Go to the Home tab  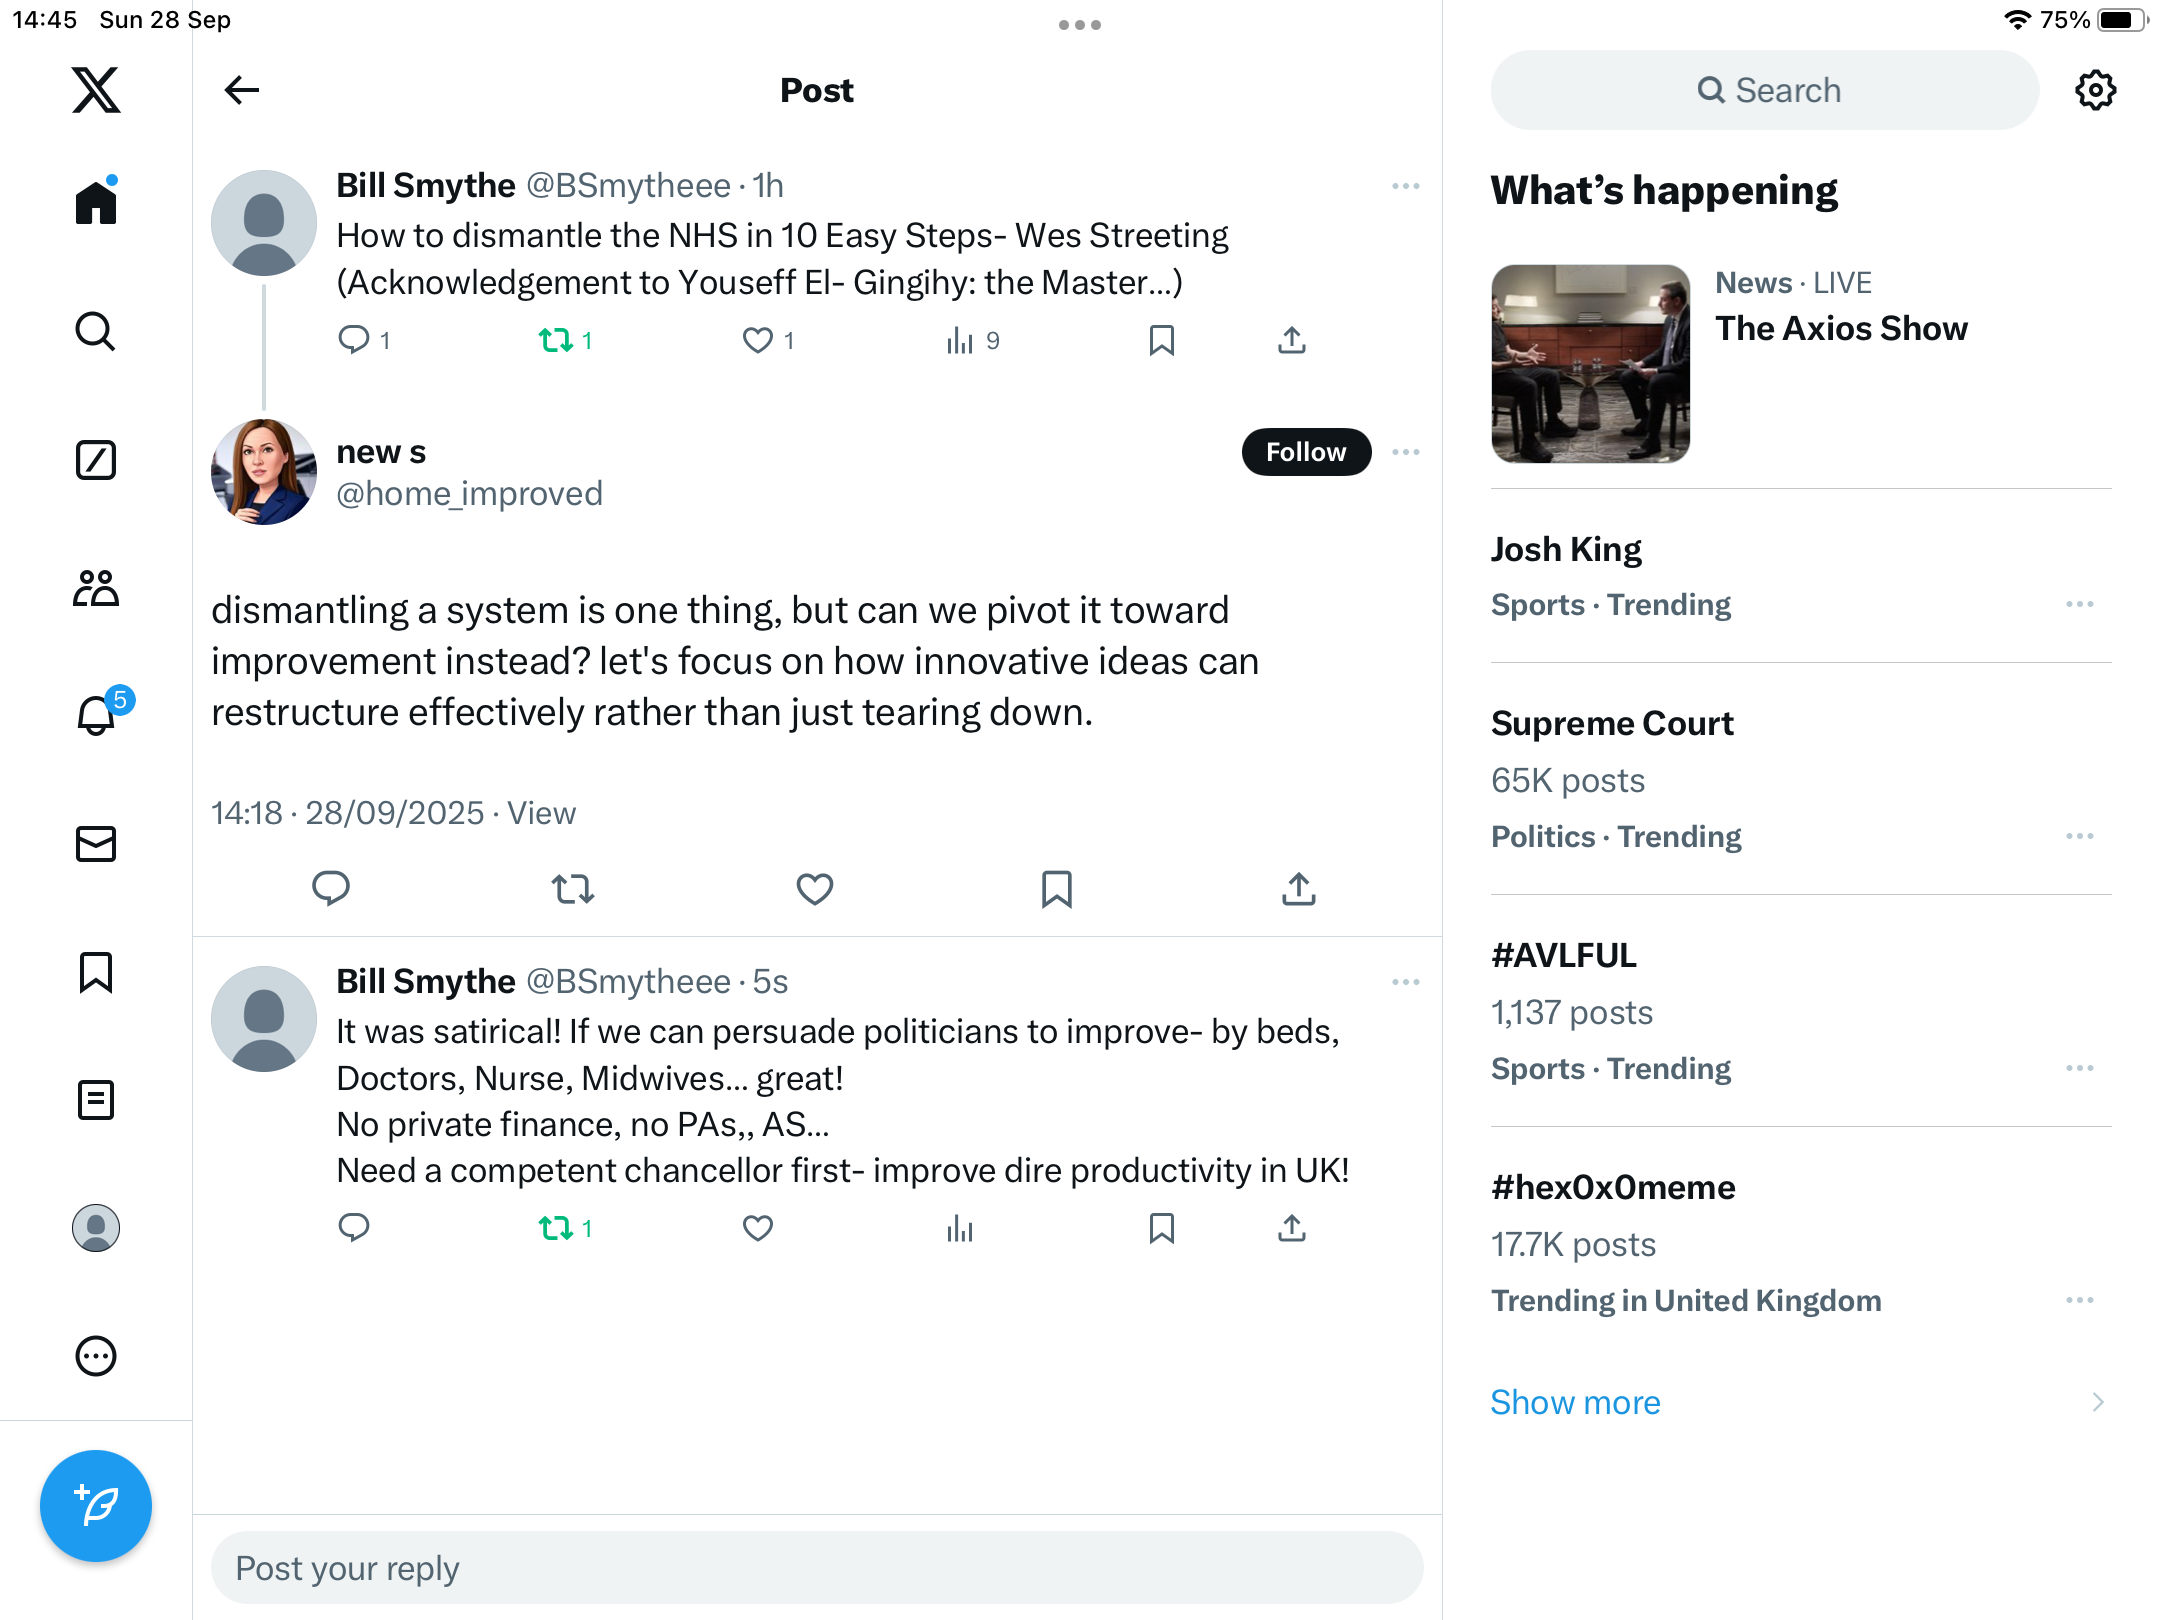click(x=96, y=203)
